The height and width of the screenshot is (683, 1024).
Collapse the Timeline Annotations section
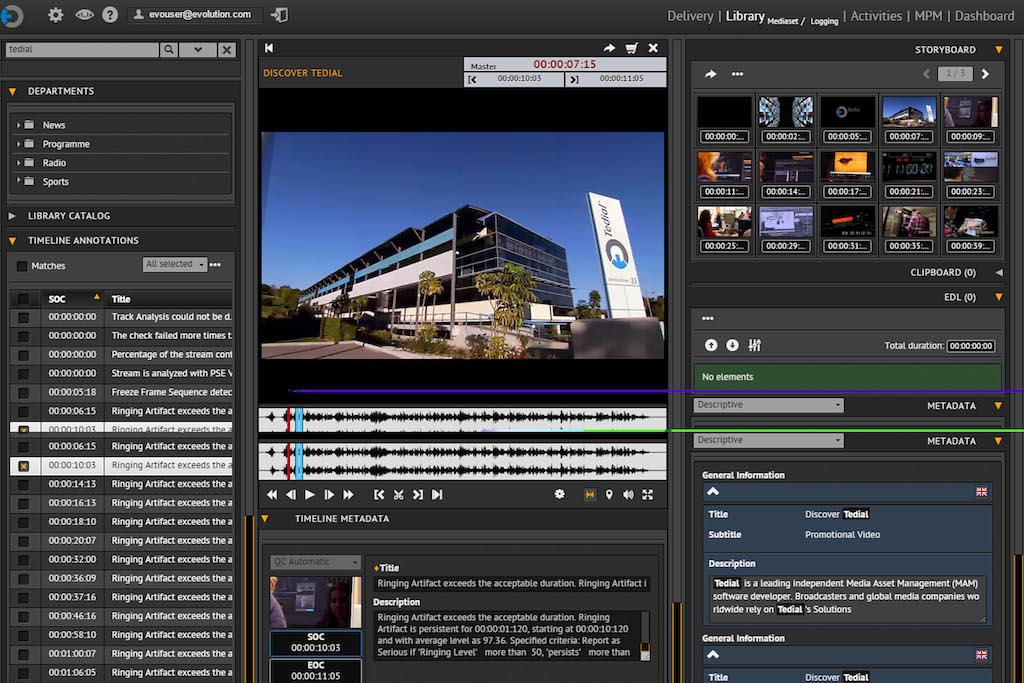(12, 240)
